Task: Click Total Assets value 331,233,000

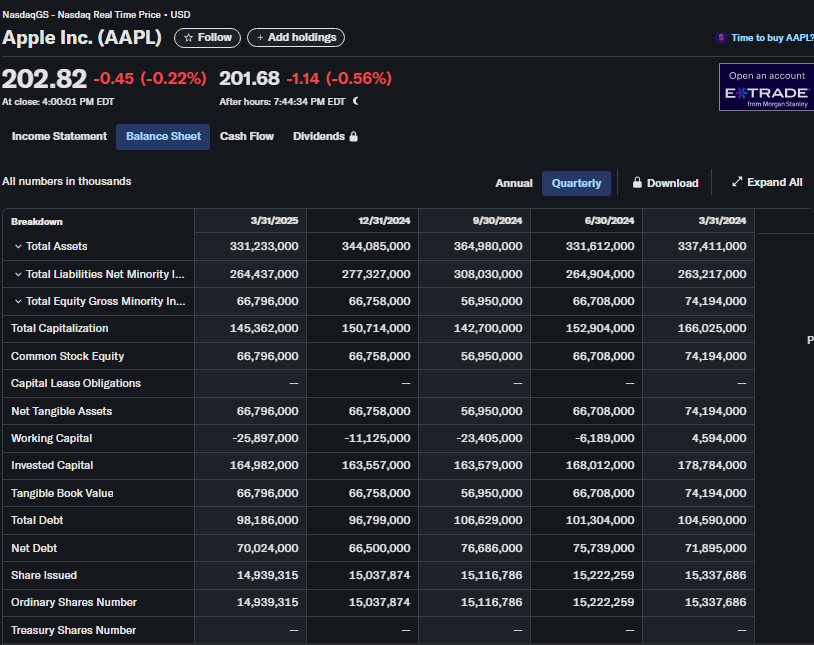Action: [x=264, y=246]
